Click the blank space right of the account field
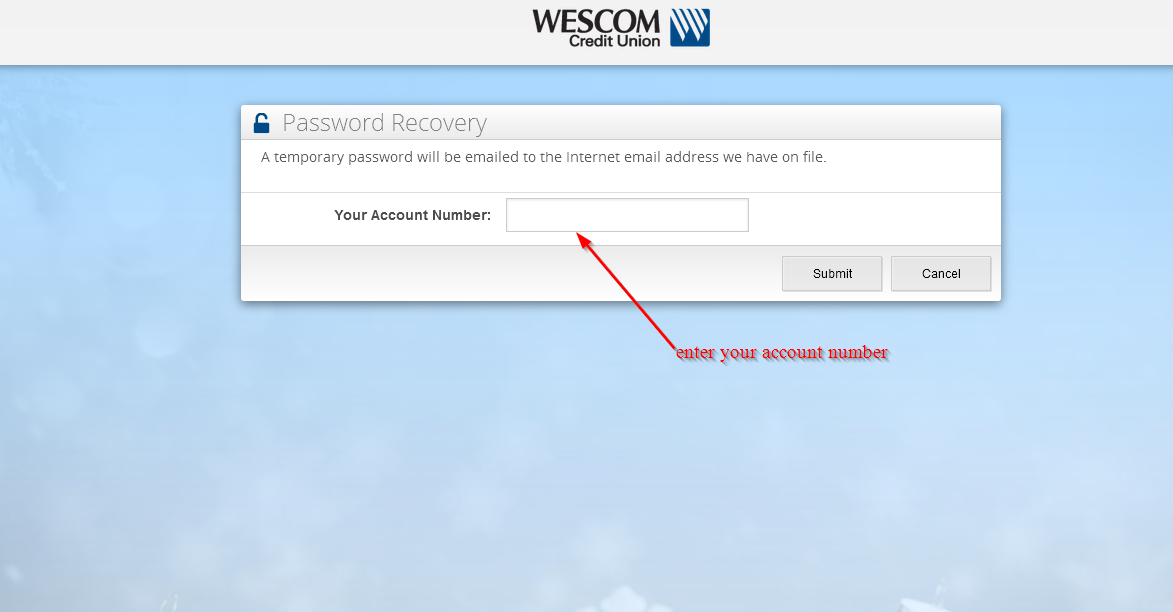The image size is (1173, 612). [874, 215]
